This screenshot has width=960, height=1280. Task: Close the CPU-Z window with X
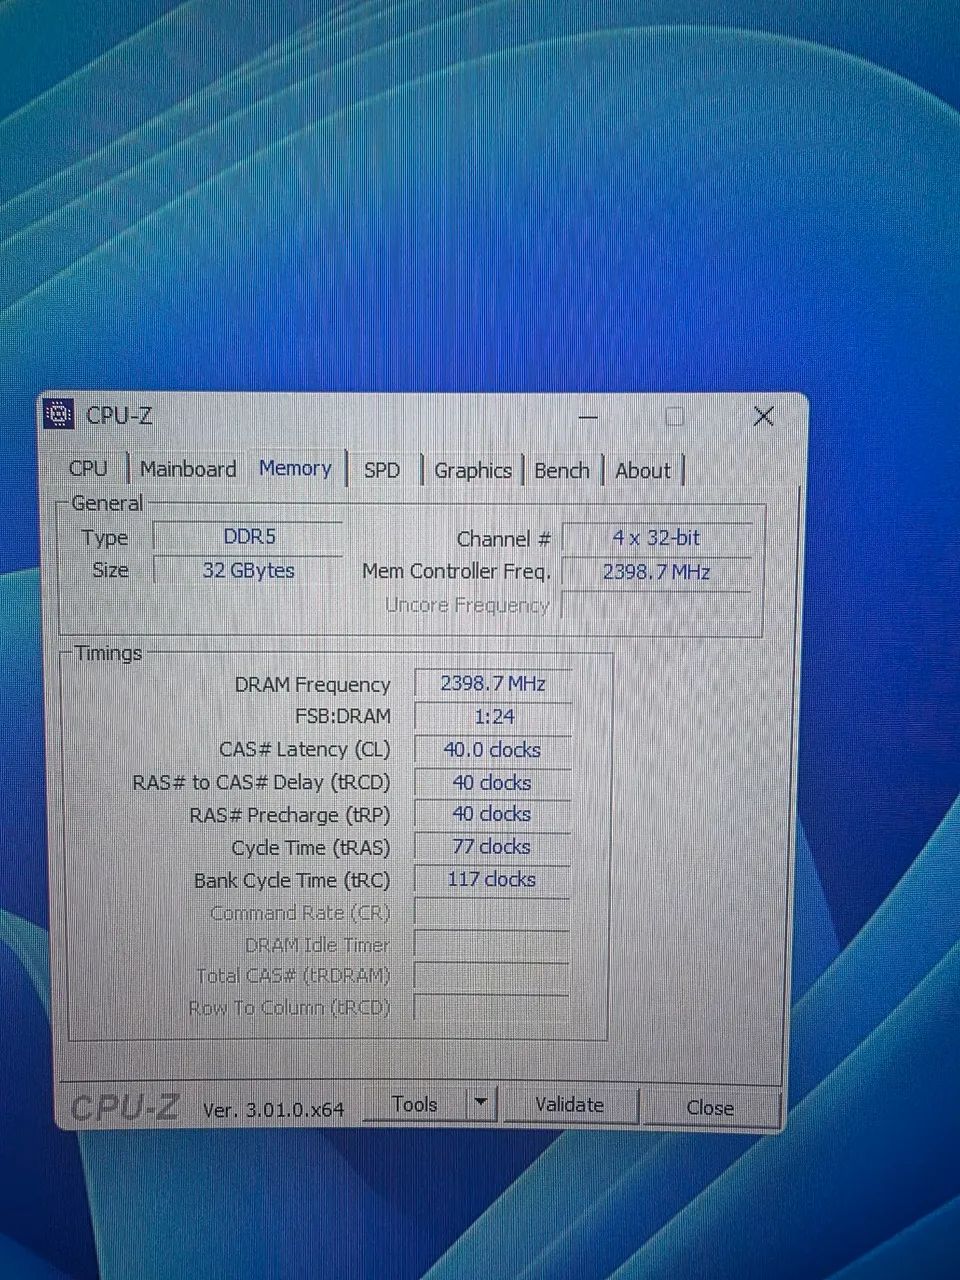[764, 416]
